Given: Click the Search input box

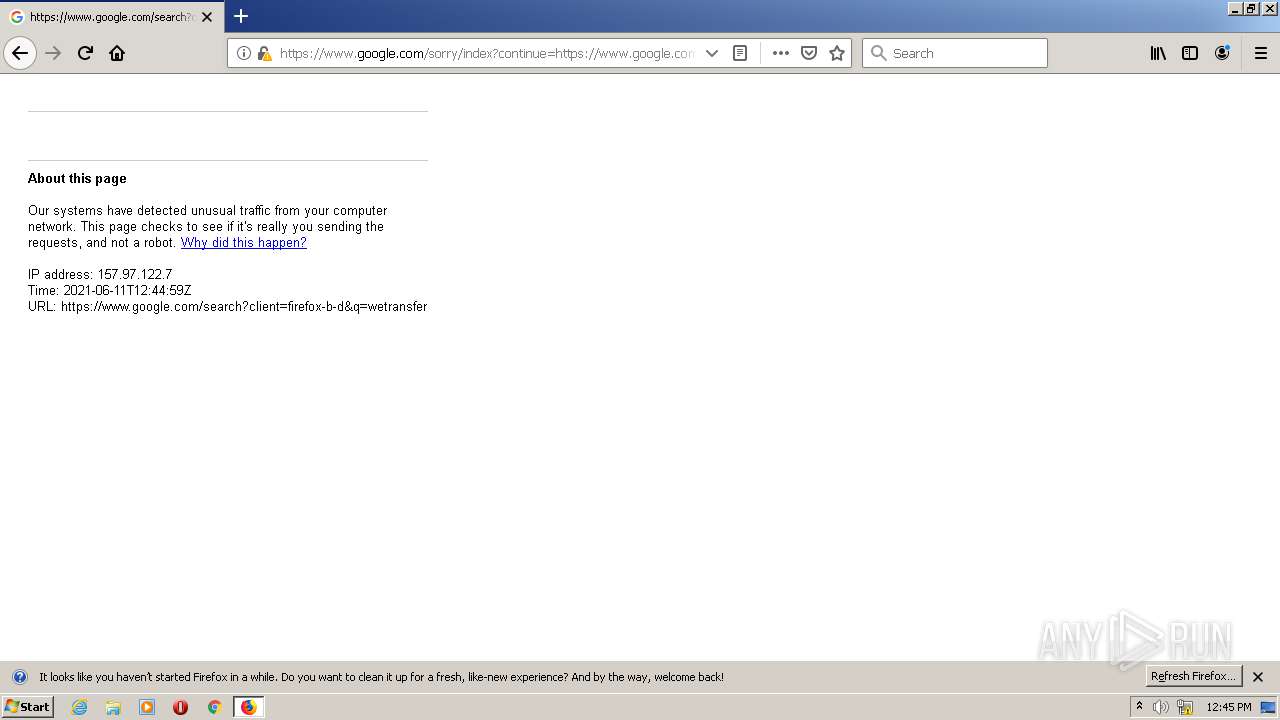Looking at the screenshot, I should click(955, 53).
